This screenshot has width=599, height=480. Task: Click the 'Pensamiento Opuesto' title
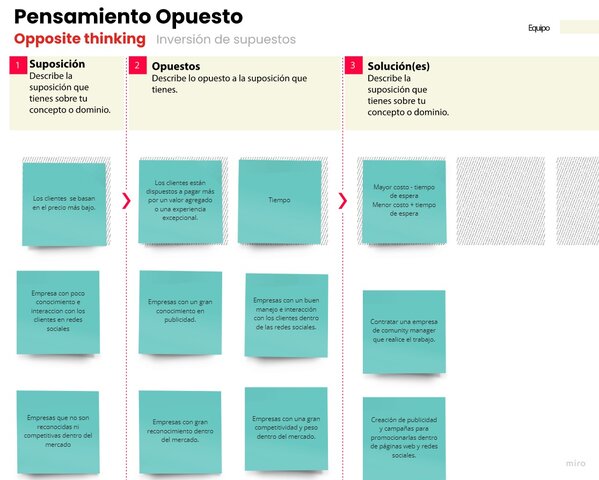tap(128, 16)
